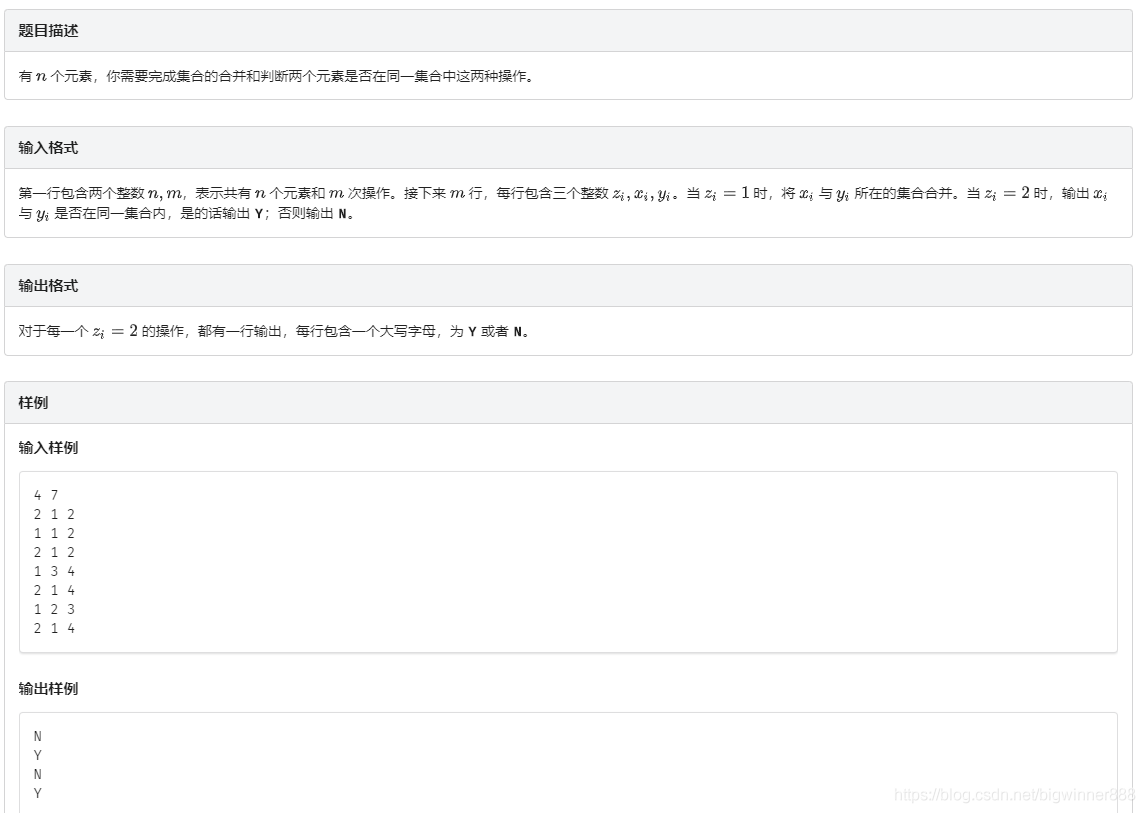Click the 样例 section heading

[x=33, y=402]
